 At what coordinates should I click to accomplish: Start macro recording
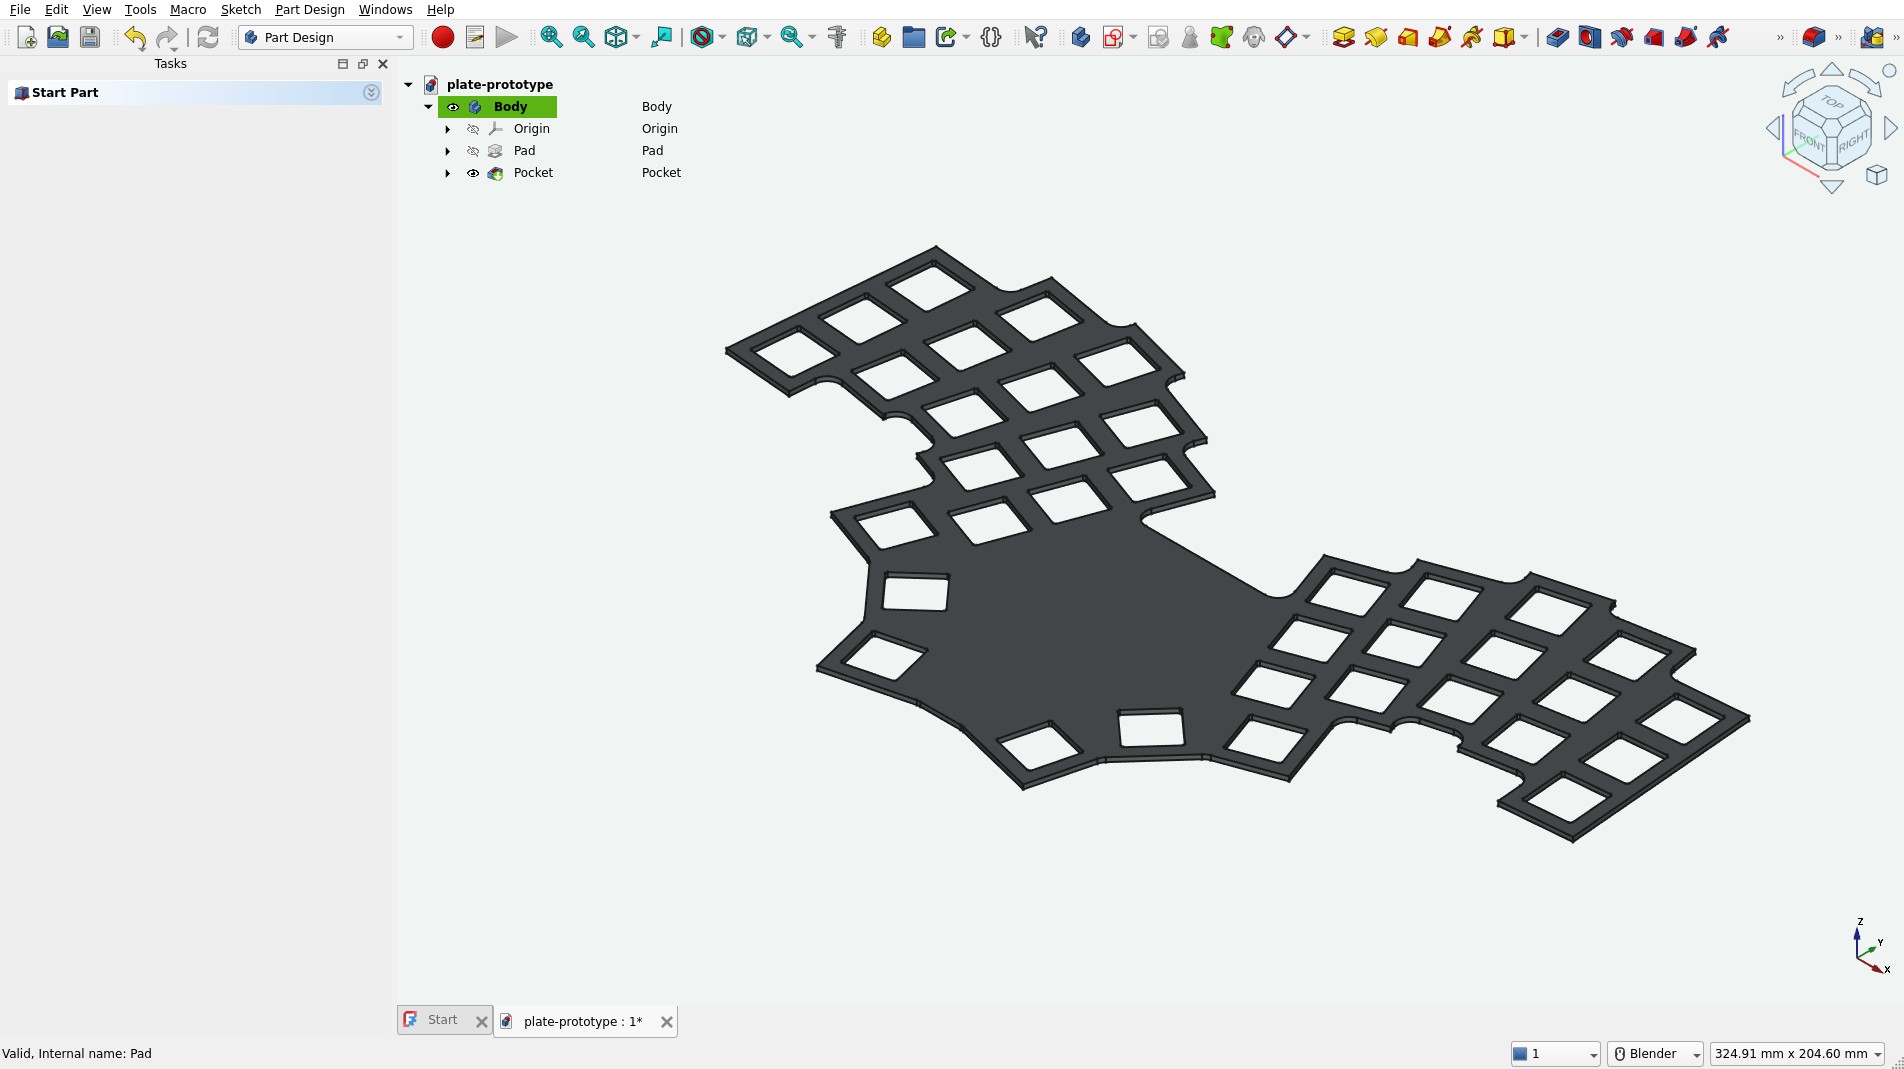442,37
